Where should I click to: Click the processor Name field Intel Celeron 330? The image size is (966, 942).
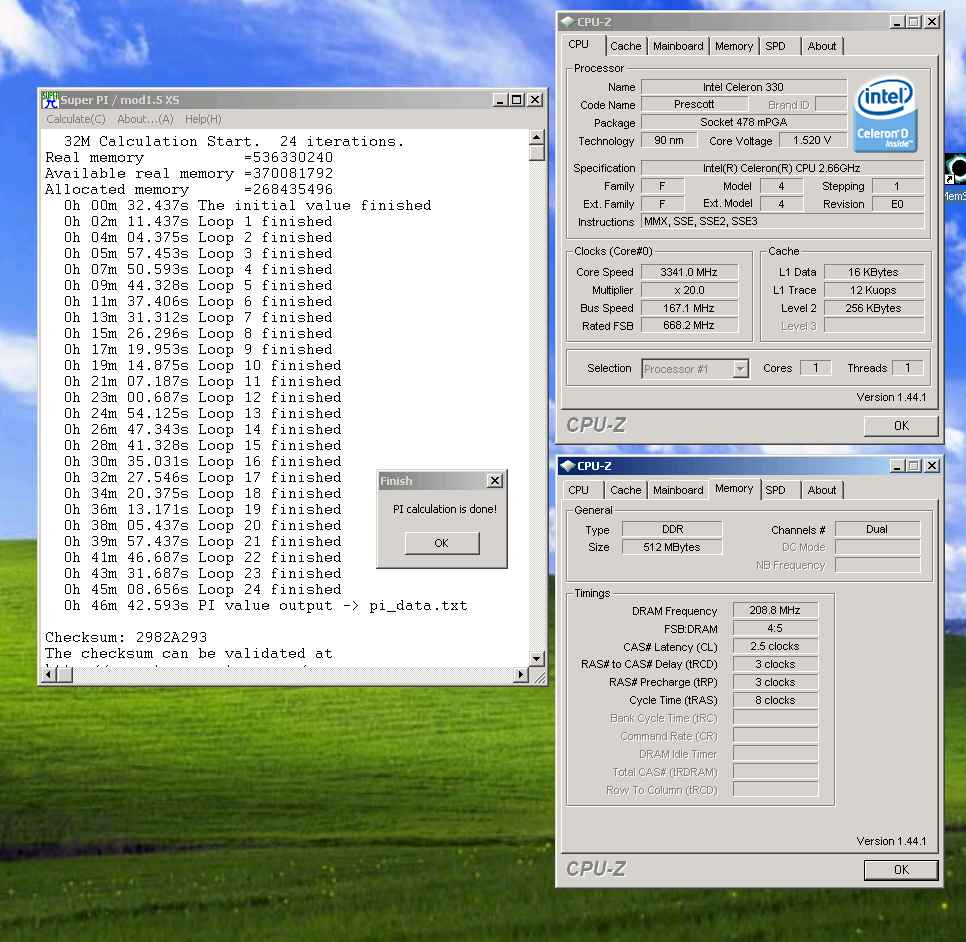744,87
